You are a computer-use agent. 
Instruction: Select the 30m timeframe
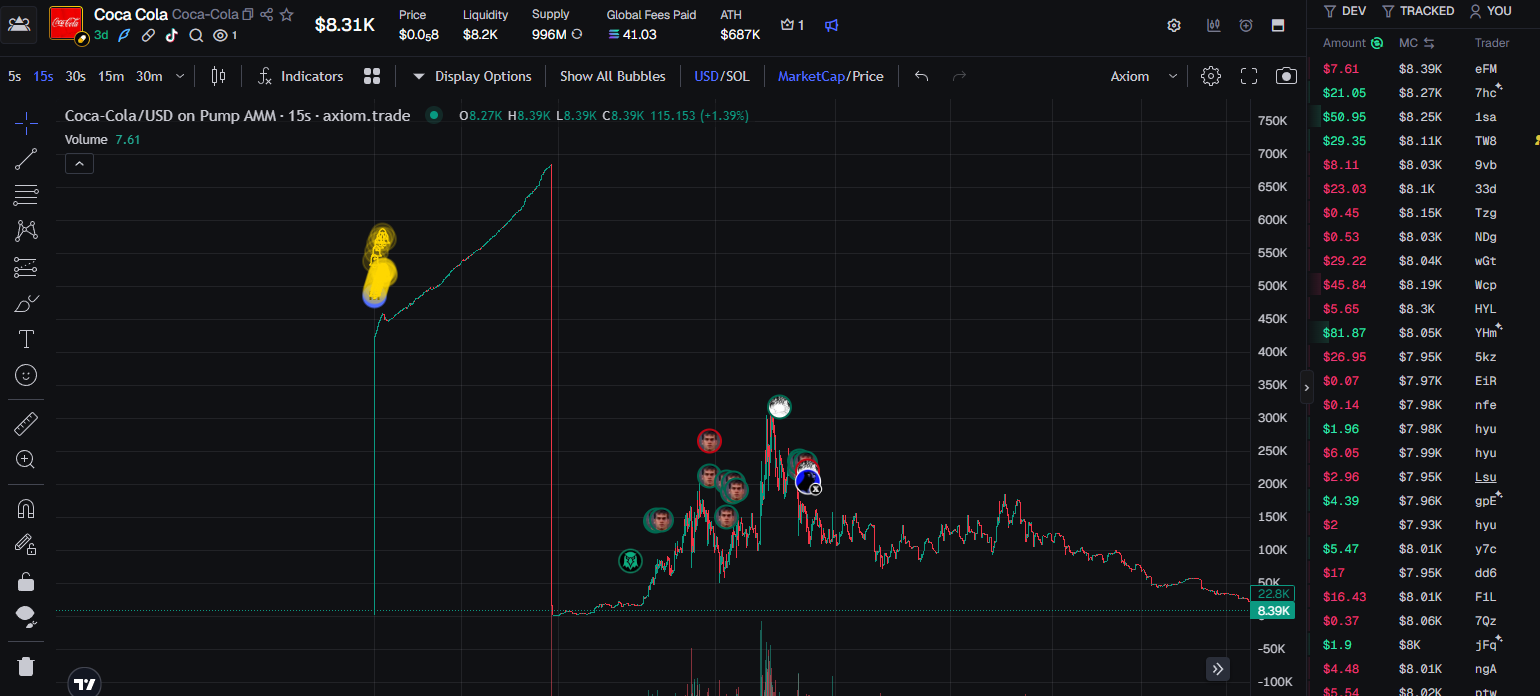pos(149,76)
